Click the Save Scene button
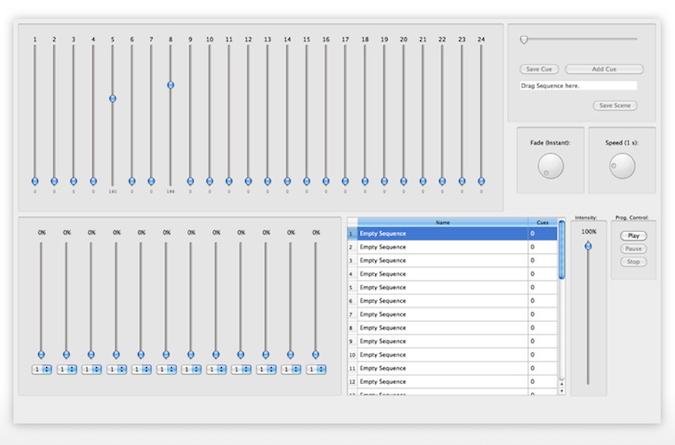Screen dimensions: 675x445 (615, 105)
